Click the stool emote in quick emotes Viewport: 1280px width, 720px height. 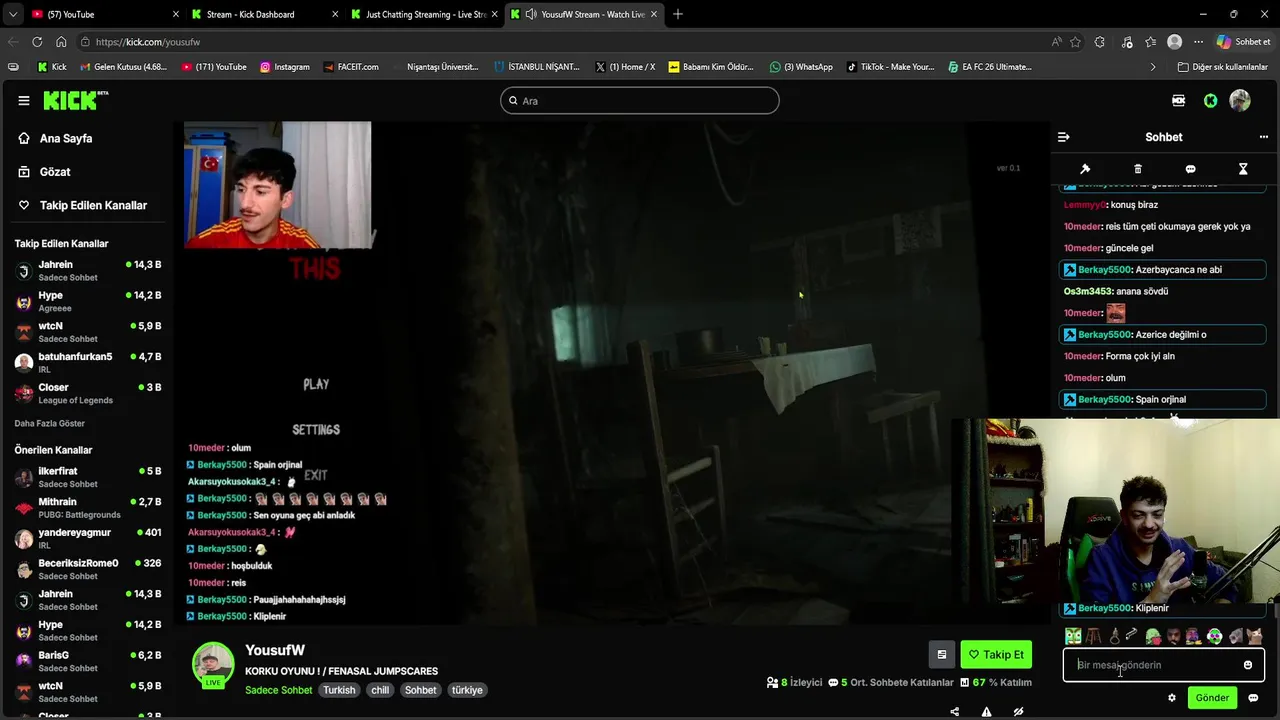tap(1094, 636)
